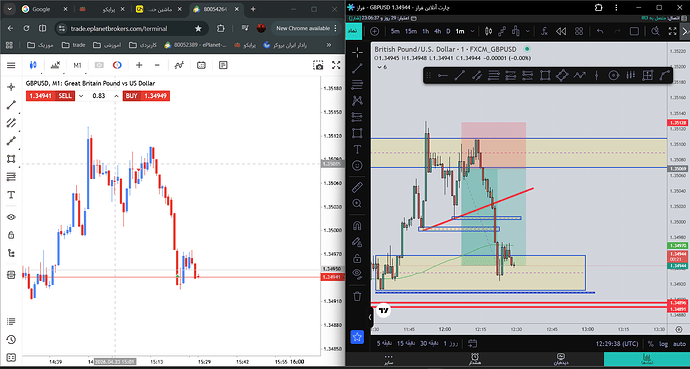Take a chart screenshot with the camera icon

click(318, 65)
